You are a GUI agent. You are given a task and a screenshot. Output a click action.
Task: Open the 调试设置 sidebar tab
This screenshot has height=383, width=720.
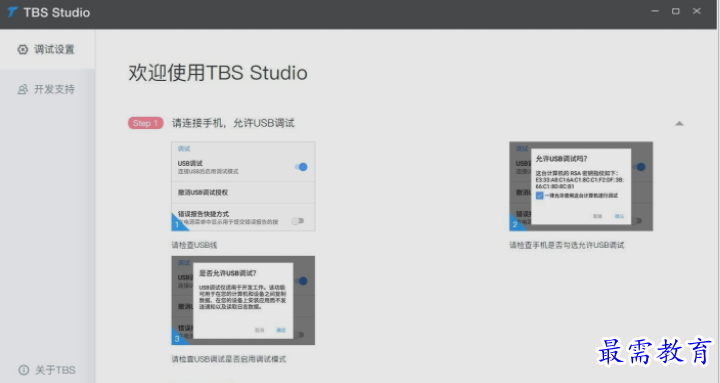(47, 49)
